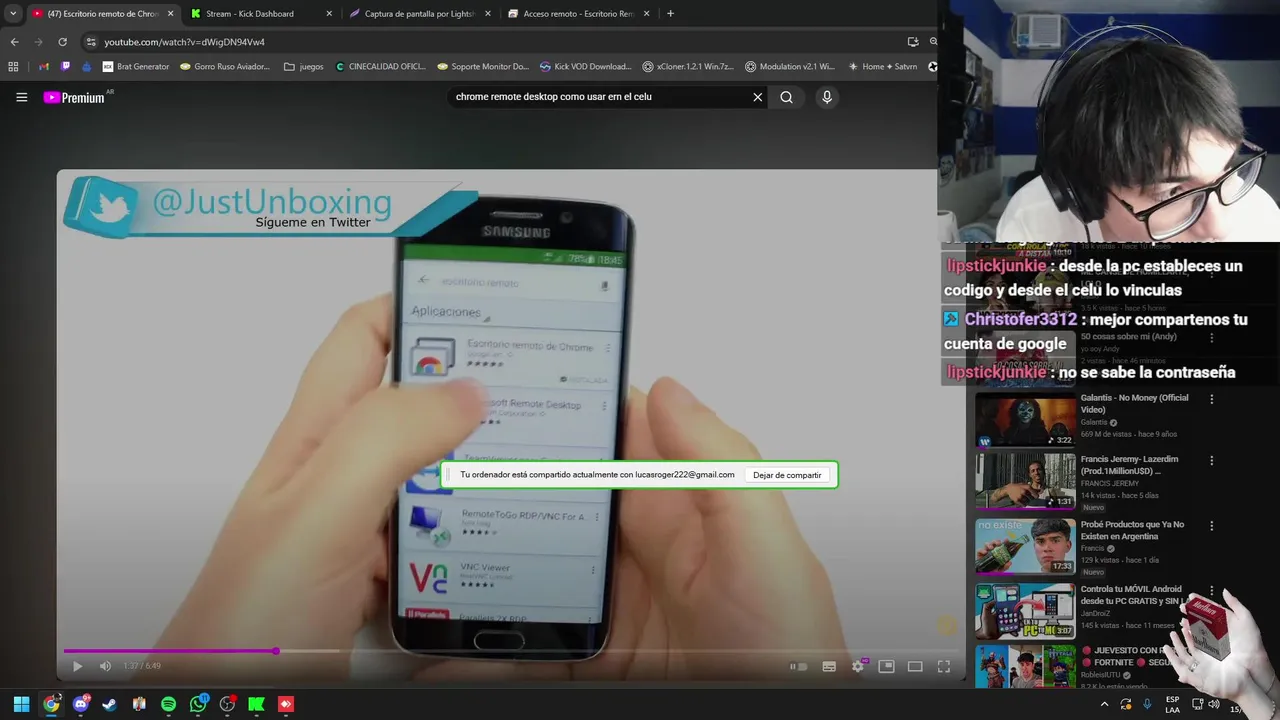Open the Windows Start menu

pos(21,704)
